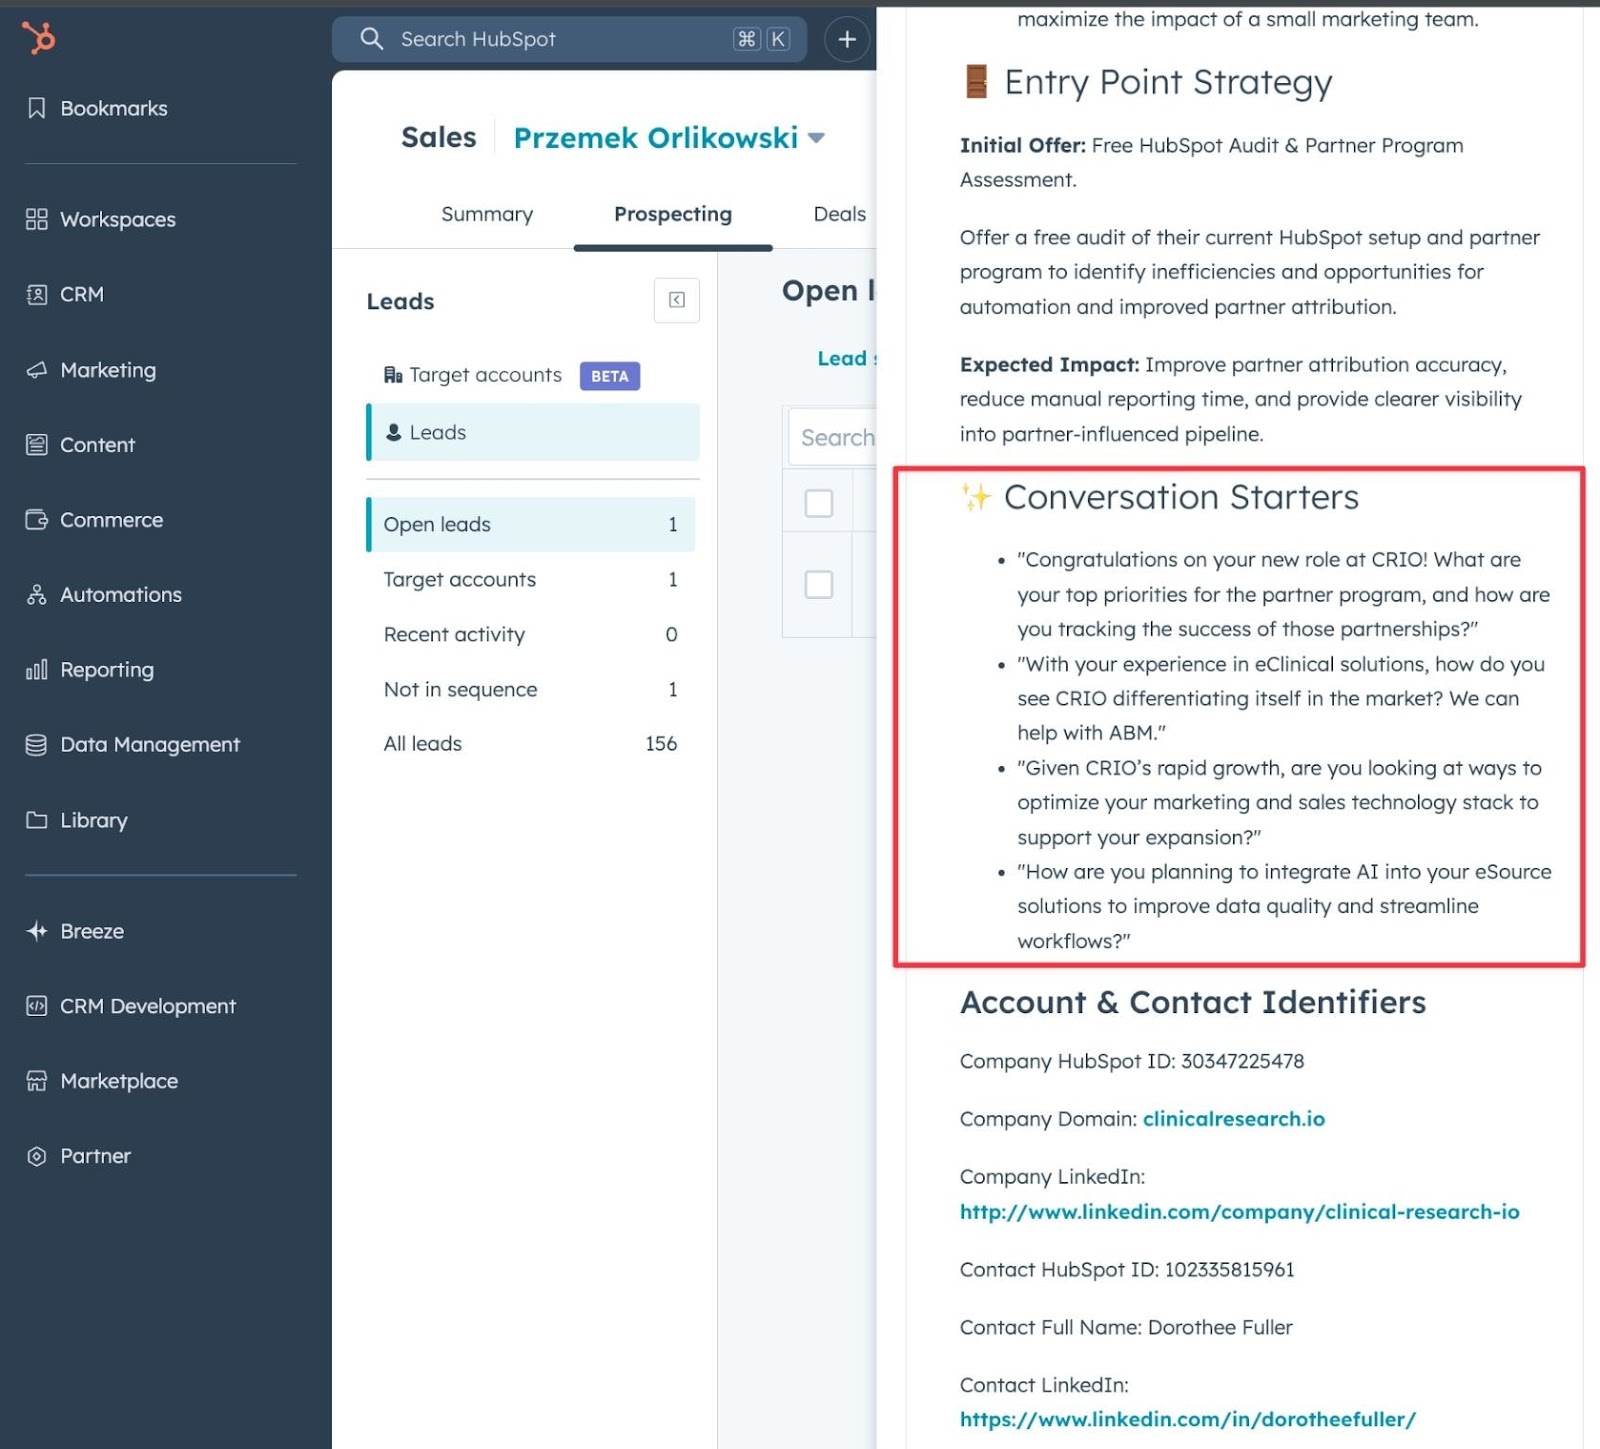This screenshot has width=1600, height=1449.
Task: Open the Automations sidebar section
Action: (104, 595)
